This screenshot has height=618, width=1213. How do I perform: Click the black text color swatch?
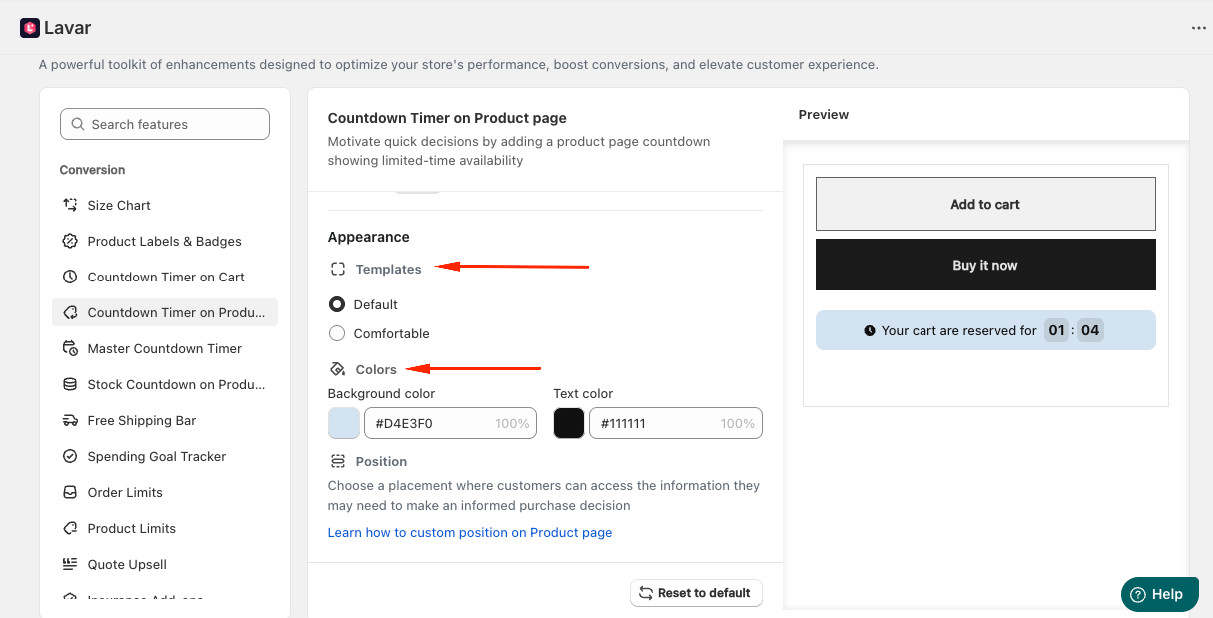pos(569,423)
